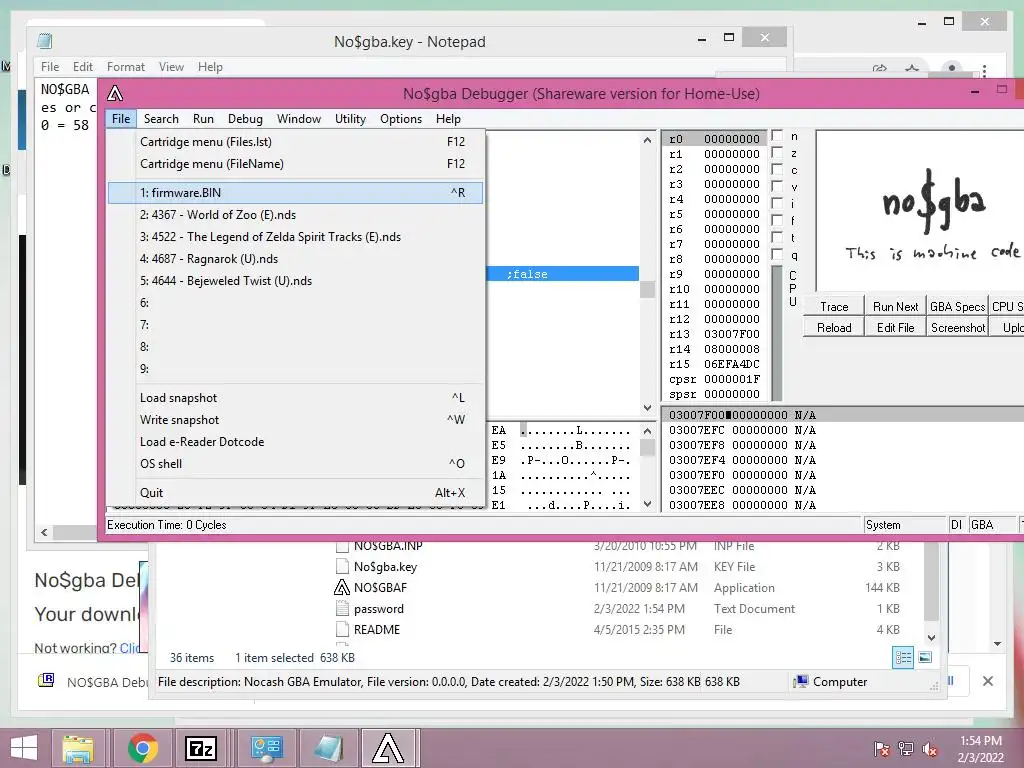Open The Legend of Zelda Spirit Tracks rom
Screen dimensions: 1024x768
pos(295,237)
